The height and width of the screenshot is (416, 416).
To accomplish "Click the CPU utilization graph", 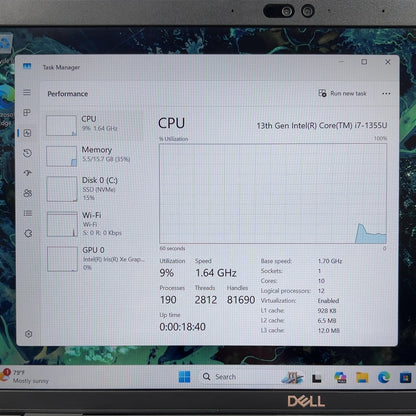I will coord(273,194).
